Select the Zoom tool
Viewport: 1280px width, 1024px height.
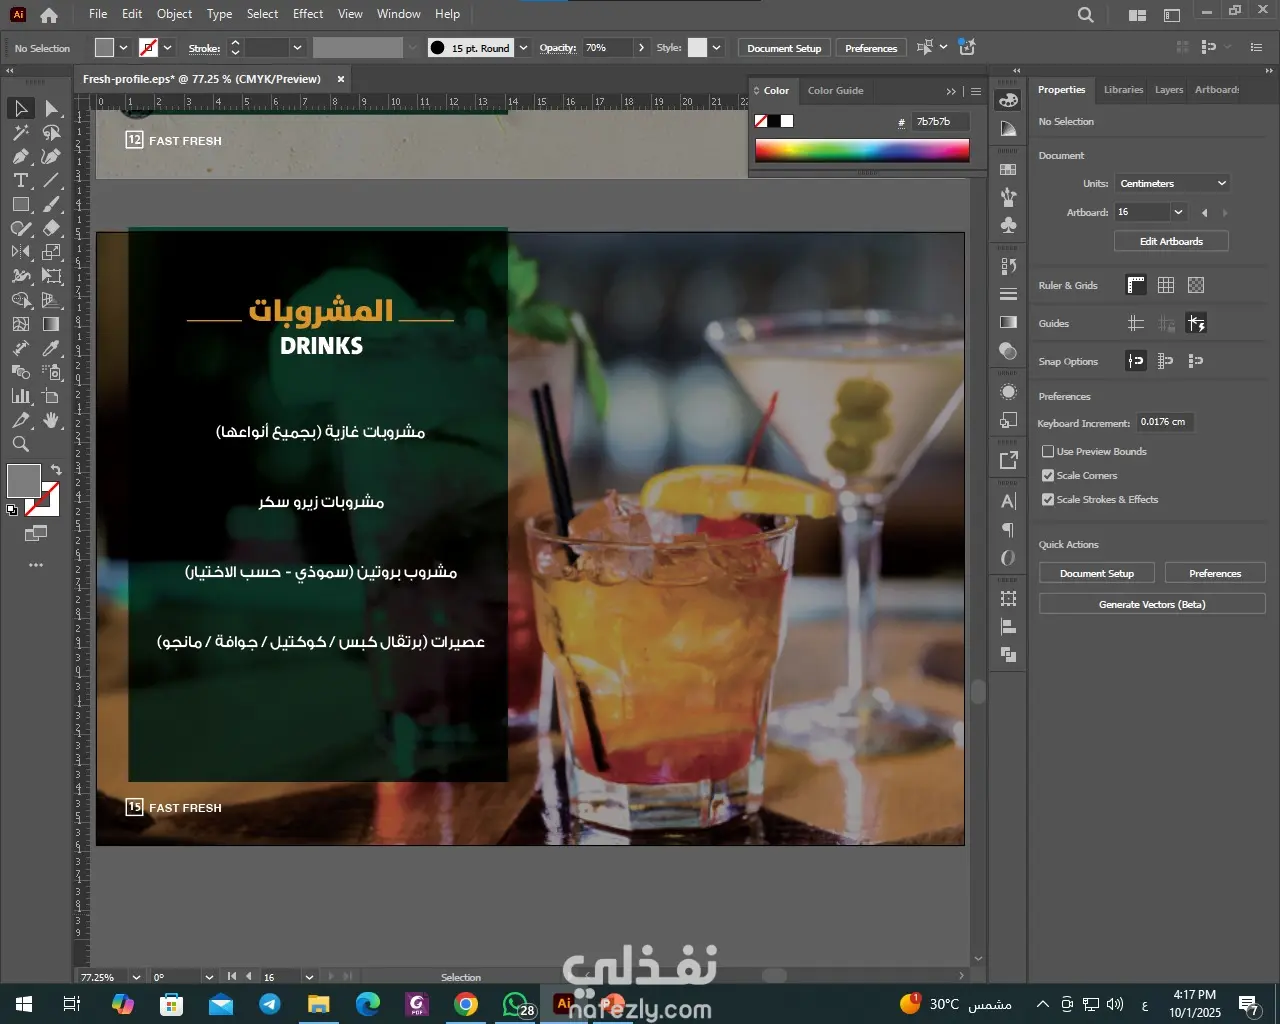[20, 445]
